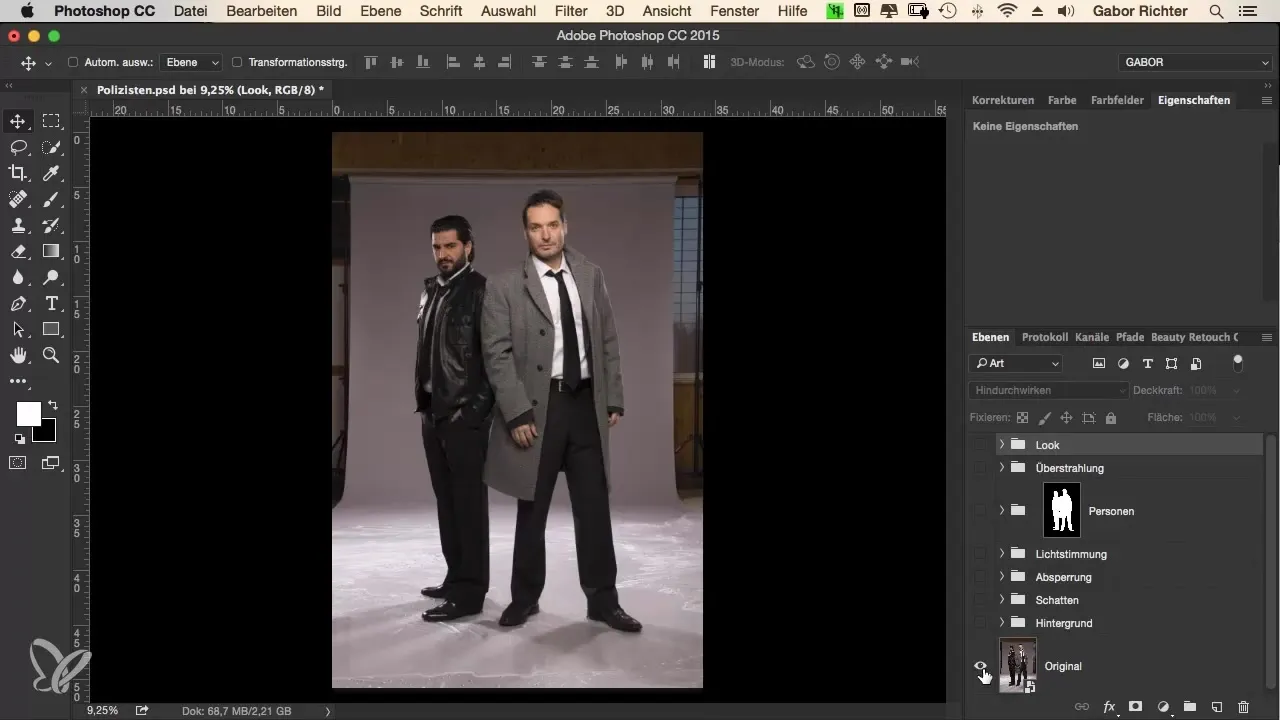
Task: Open the Ebene auto-select dropdown
Action: point(192,62)
